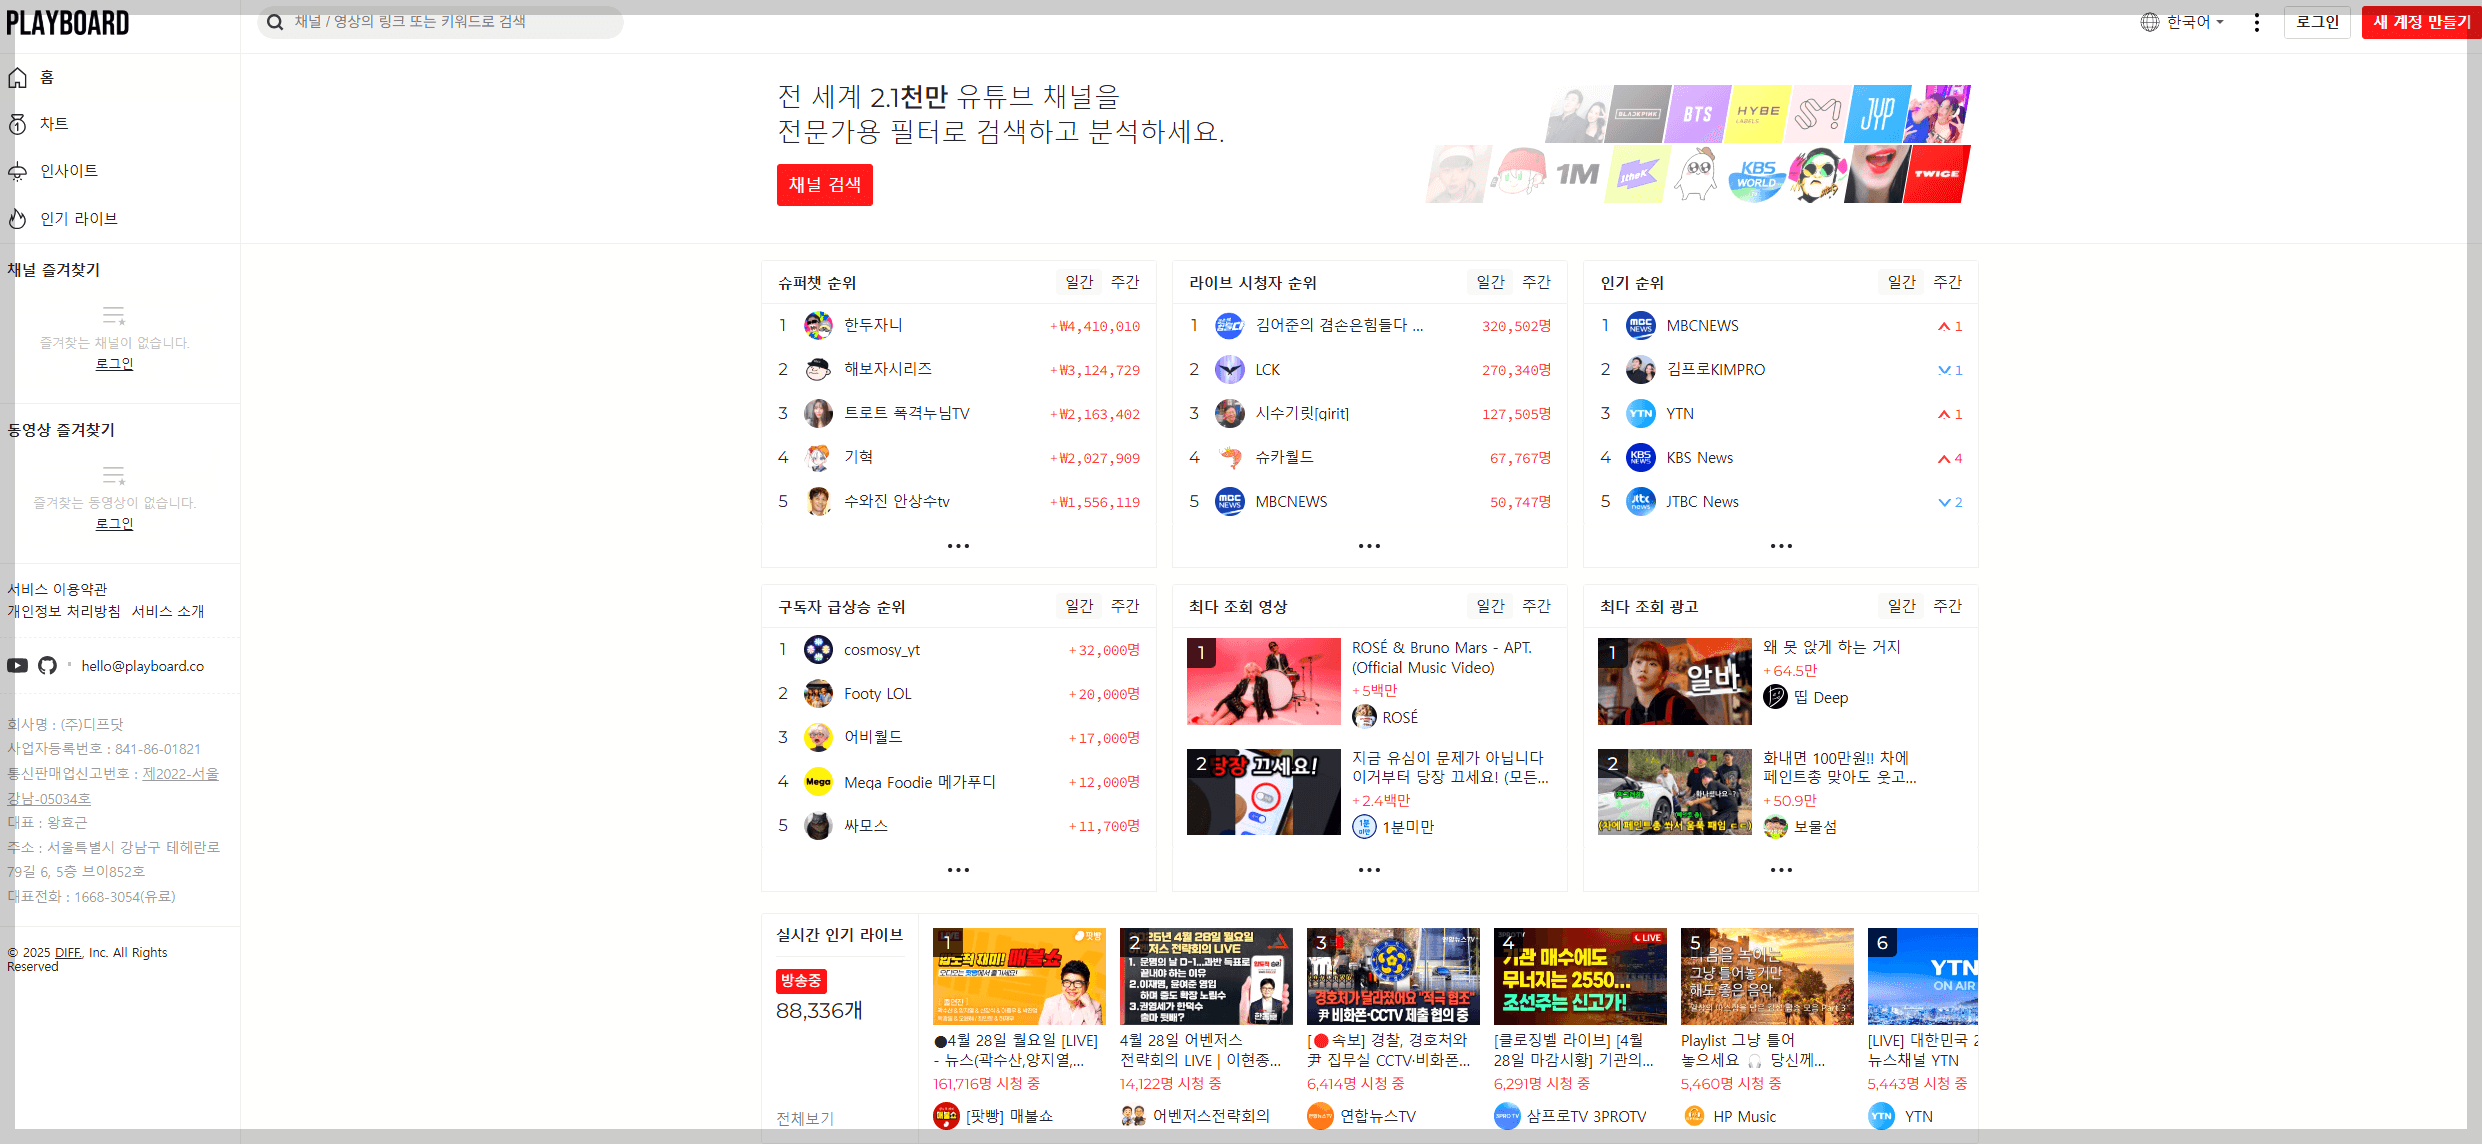The image size is (2482, 1144).
Task: Click the ROSÉ APT video thumbnail
Action: tap(1263, 682)
